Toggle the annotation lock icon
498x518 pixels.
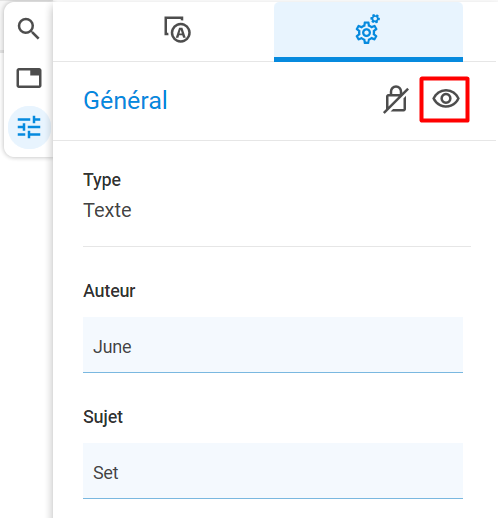coord(396,100)
